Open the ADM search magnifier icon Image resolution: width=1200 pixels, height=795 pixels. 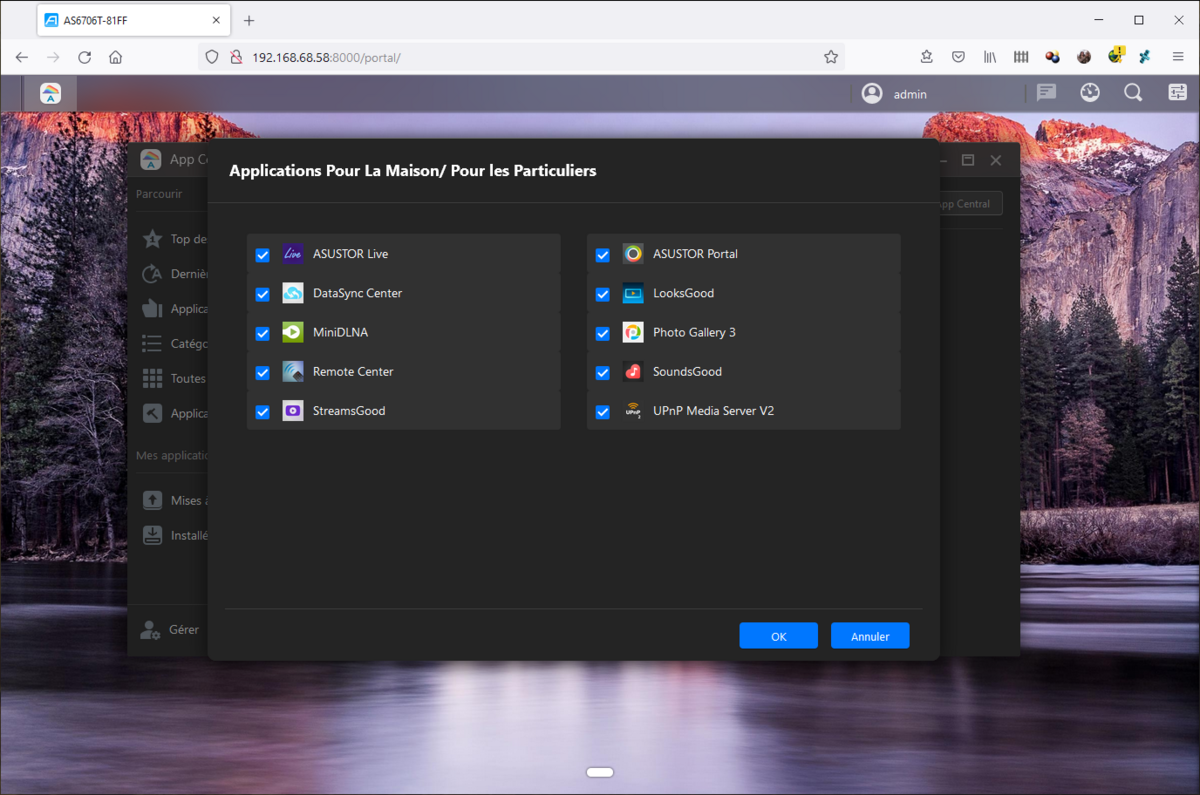(x=1133, y=93)
